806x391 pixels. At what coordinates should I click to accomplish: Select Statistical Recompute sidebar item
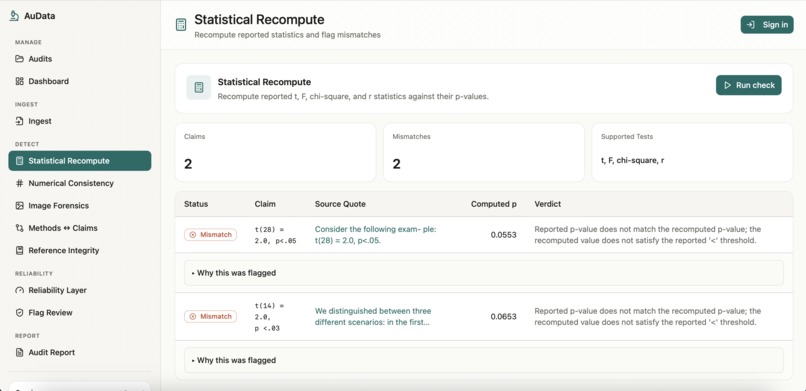[80, 161]
